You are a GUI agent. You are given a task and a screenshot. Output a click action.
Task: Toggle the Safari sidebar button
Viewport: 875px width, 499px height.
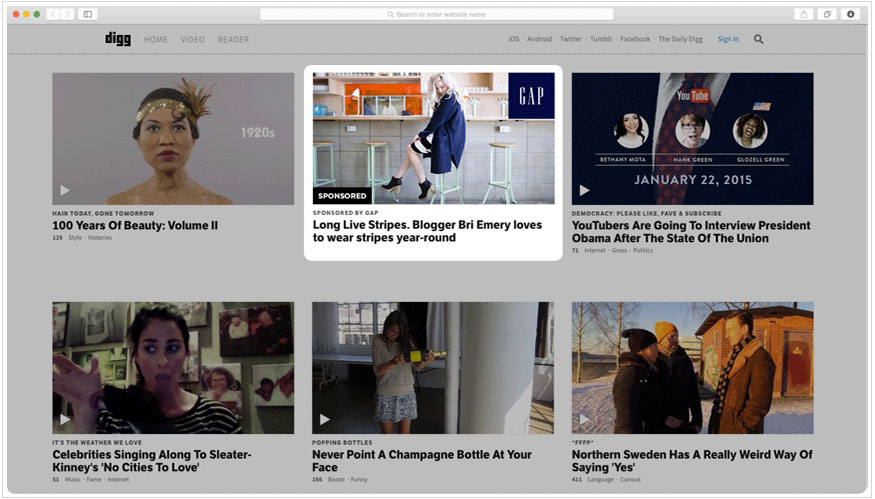tap(88, 14)
